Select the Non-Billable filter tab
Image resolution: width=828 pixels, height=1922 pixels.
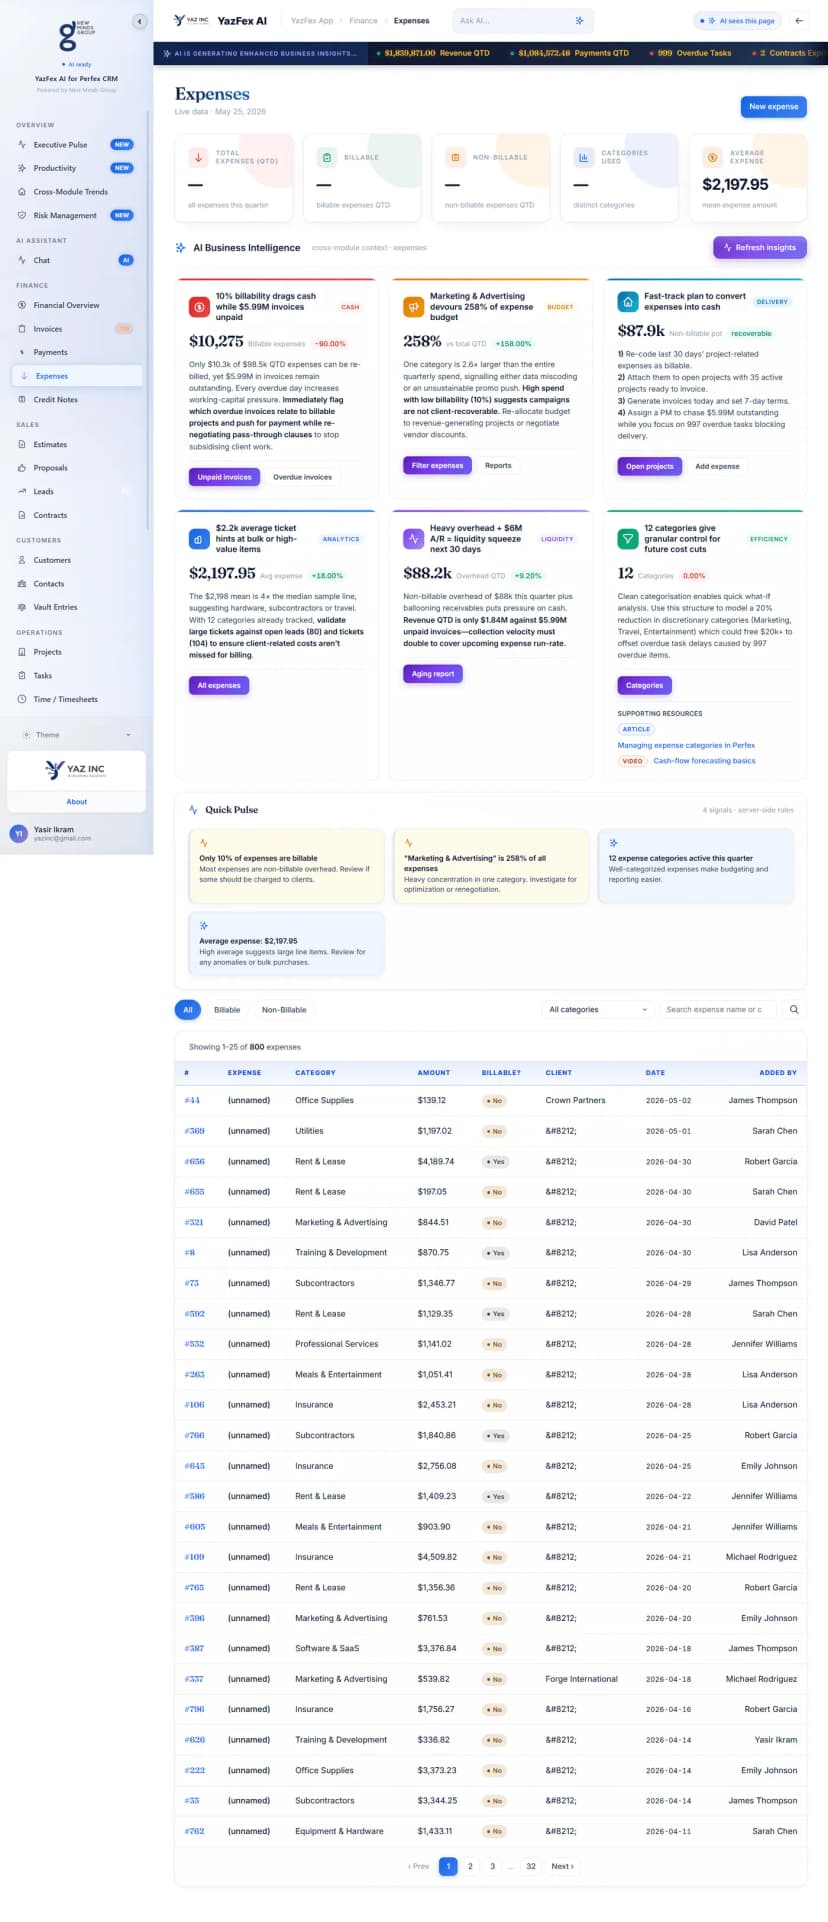tap(284, 1010)
